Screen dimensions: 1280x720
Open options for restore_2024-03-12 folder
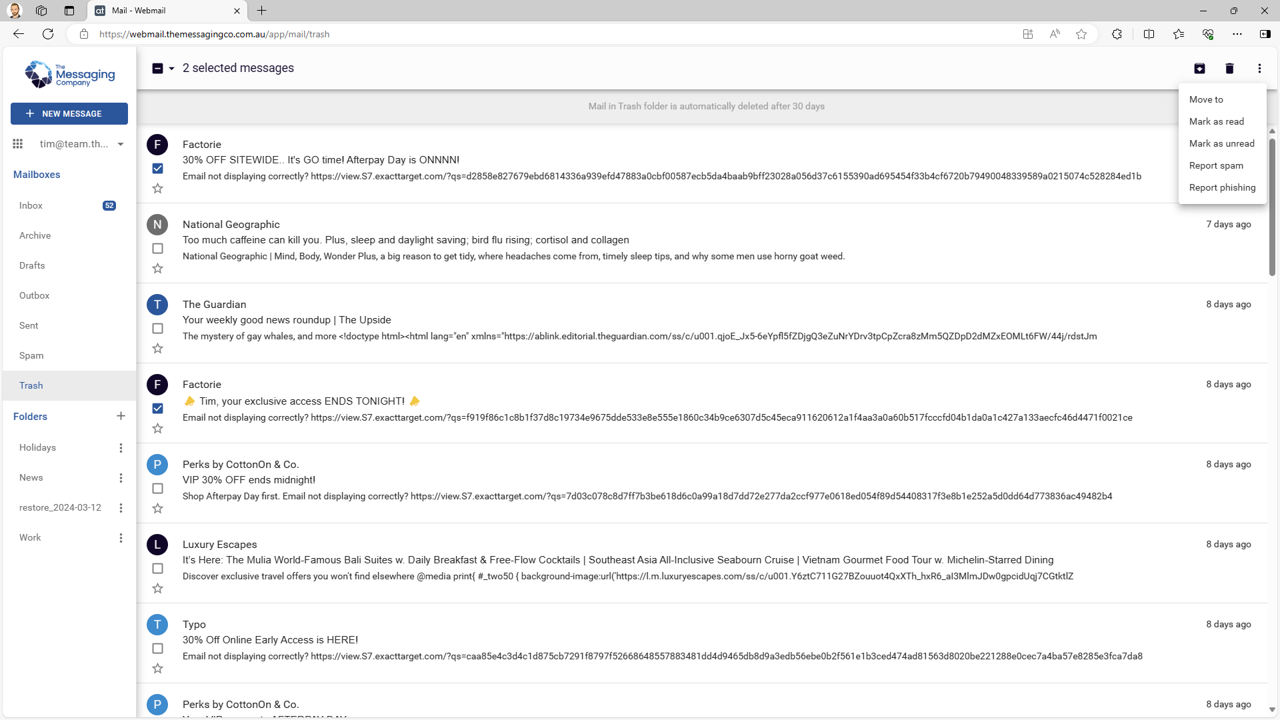coord(121,508)
